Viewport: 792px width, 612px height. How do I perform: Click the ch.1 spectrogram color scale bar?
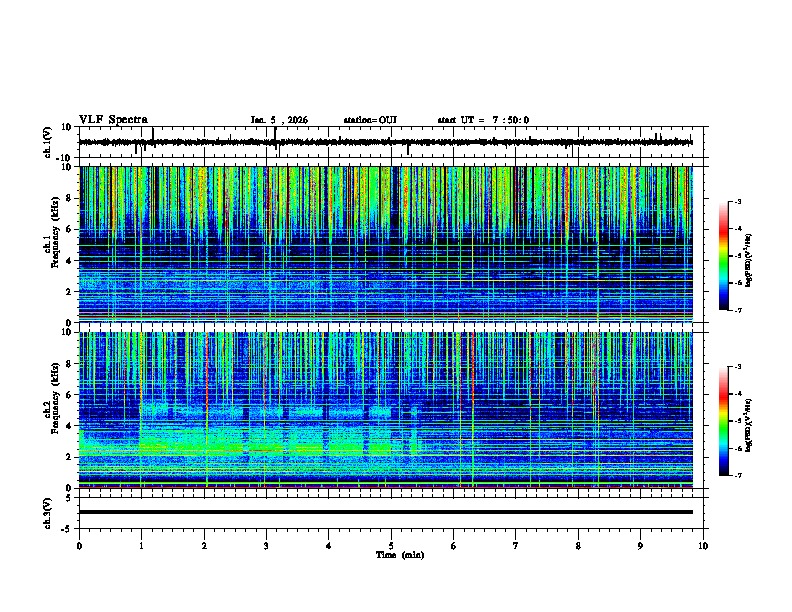coord(724,256)
